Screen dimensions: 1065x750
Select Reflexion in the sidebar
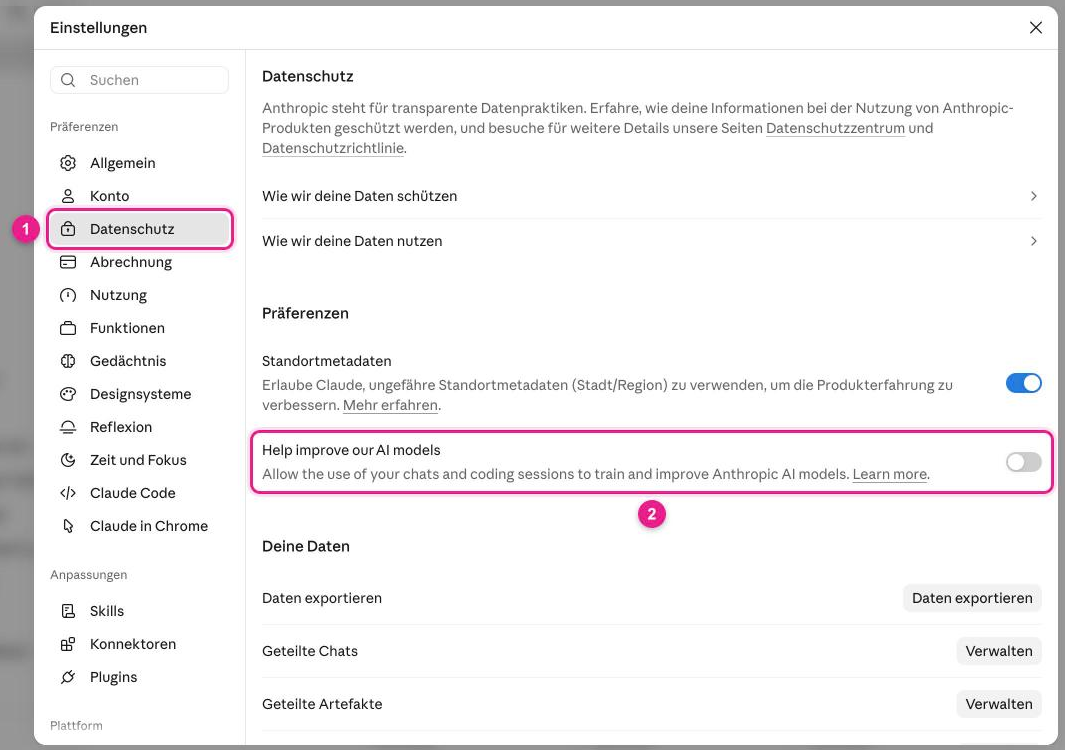140,427
